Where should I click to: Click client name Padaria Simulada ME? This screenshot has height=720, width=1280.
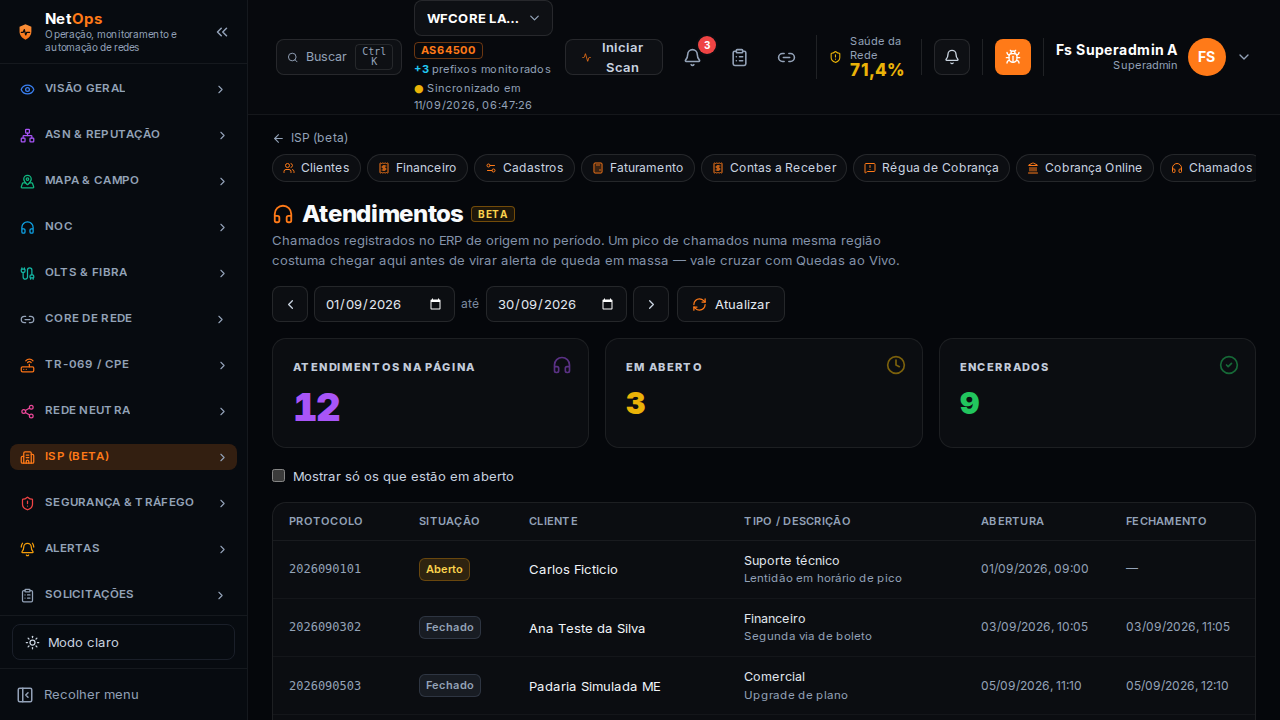(x=595, y=686)
